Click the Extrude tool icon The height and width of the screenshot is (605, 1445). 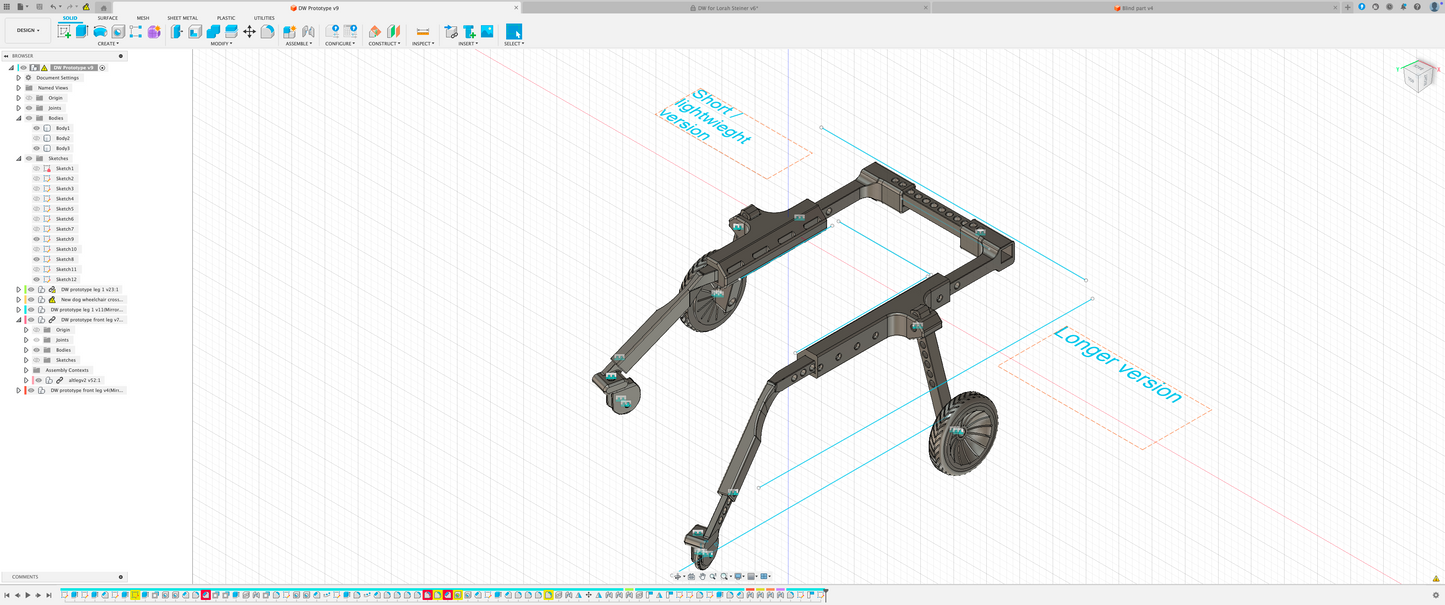(82, 32)
